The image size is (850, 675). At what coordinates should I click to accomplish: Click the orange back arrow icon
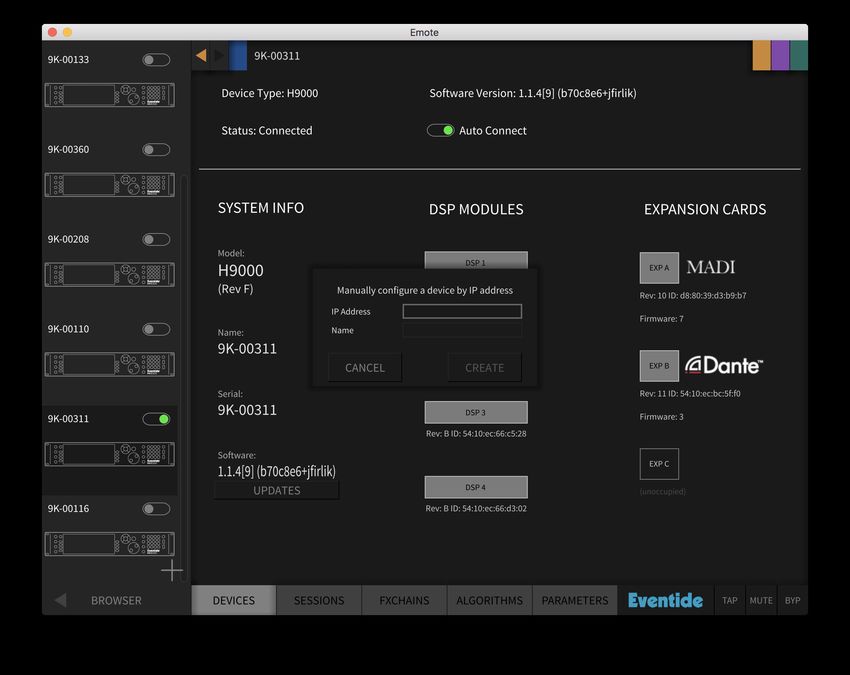201,55
